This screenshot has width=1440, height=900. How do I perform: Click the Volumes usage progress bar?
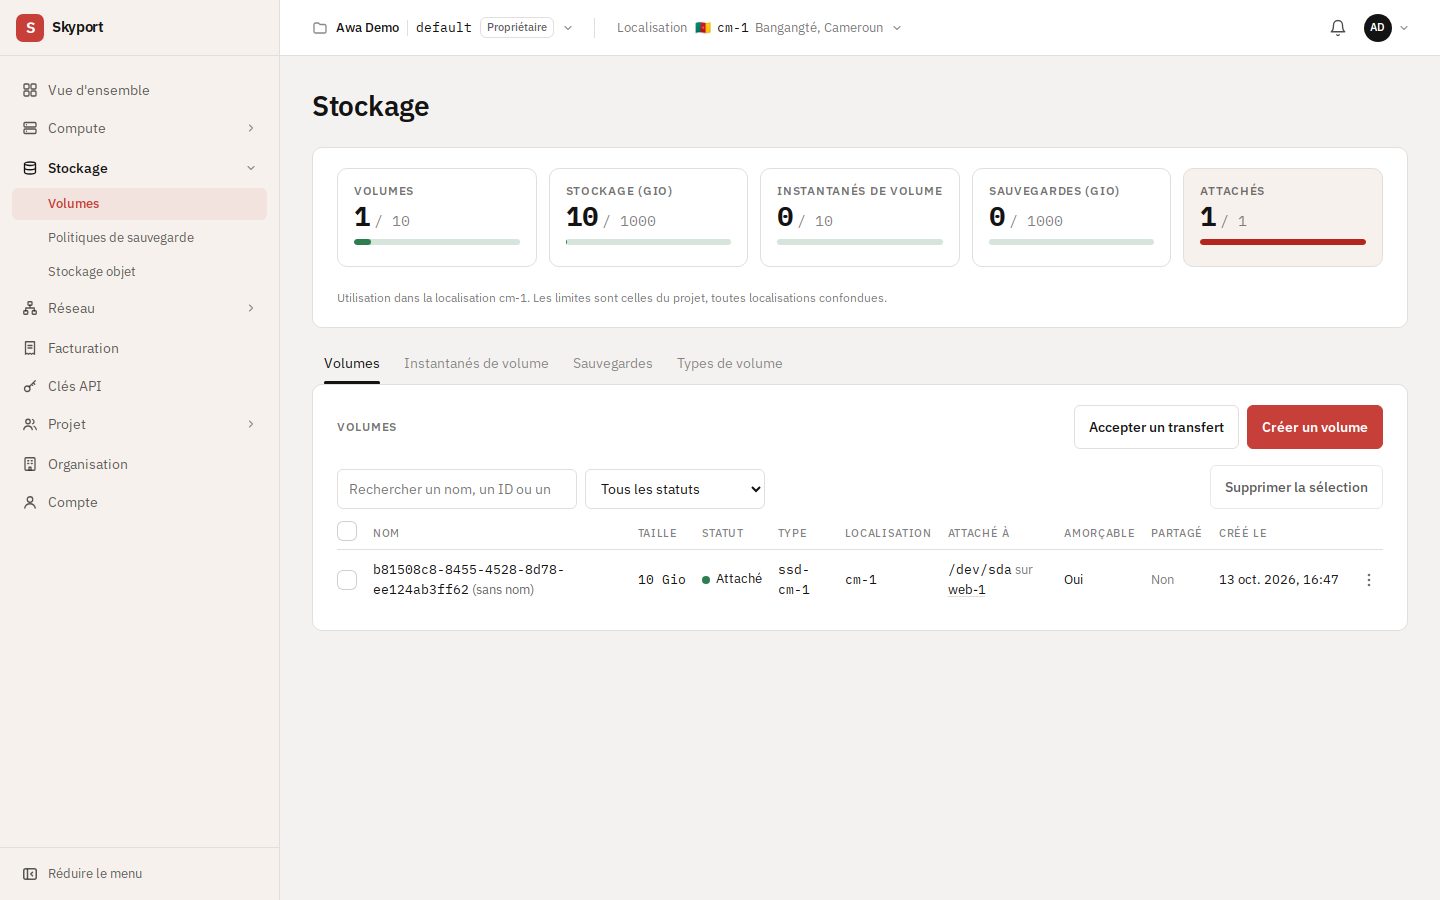tap(437, 242)
